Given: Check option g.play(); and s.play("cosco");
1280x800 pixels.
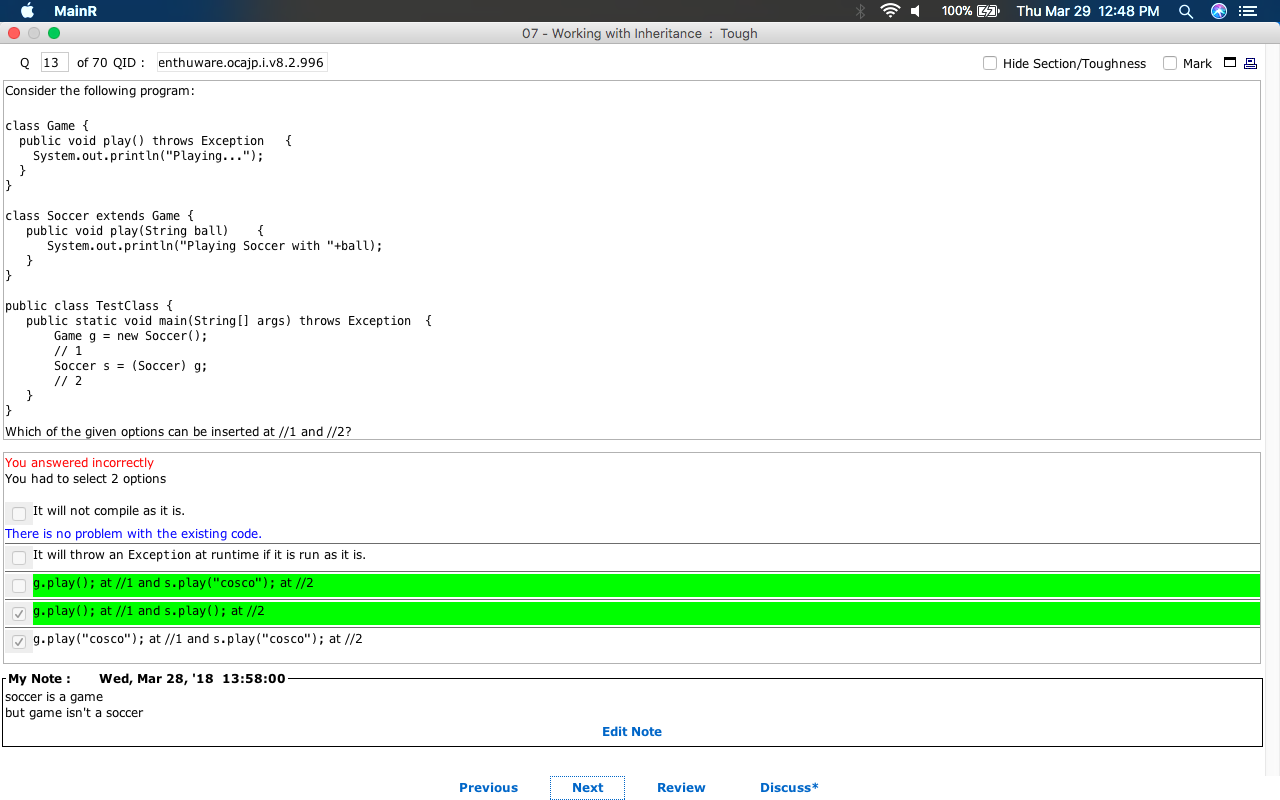Looking at the screenshot, I should [x=19, y=586].
